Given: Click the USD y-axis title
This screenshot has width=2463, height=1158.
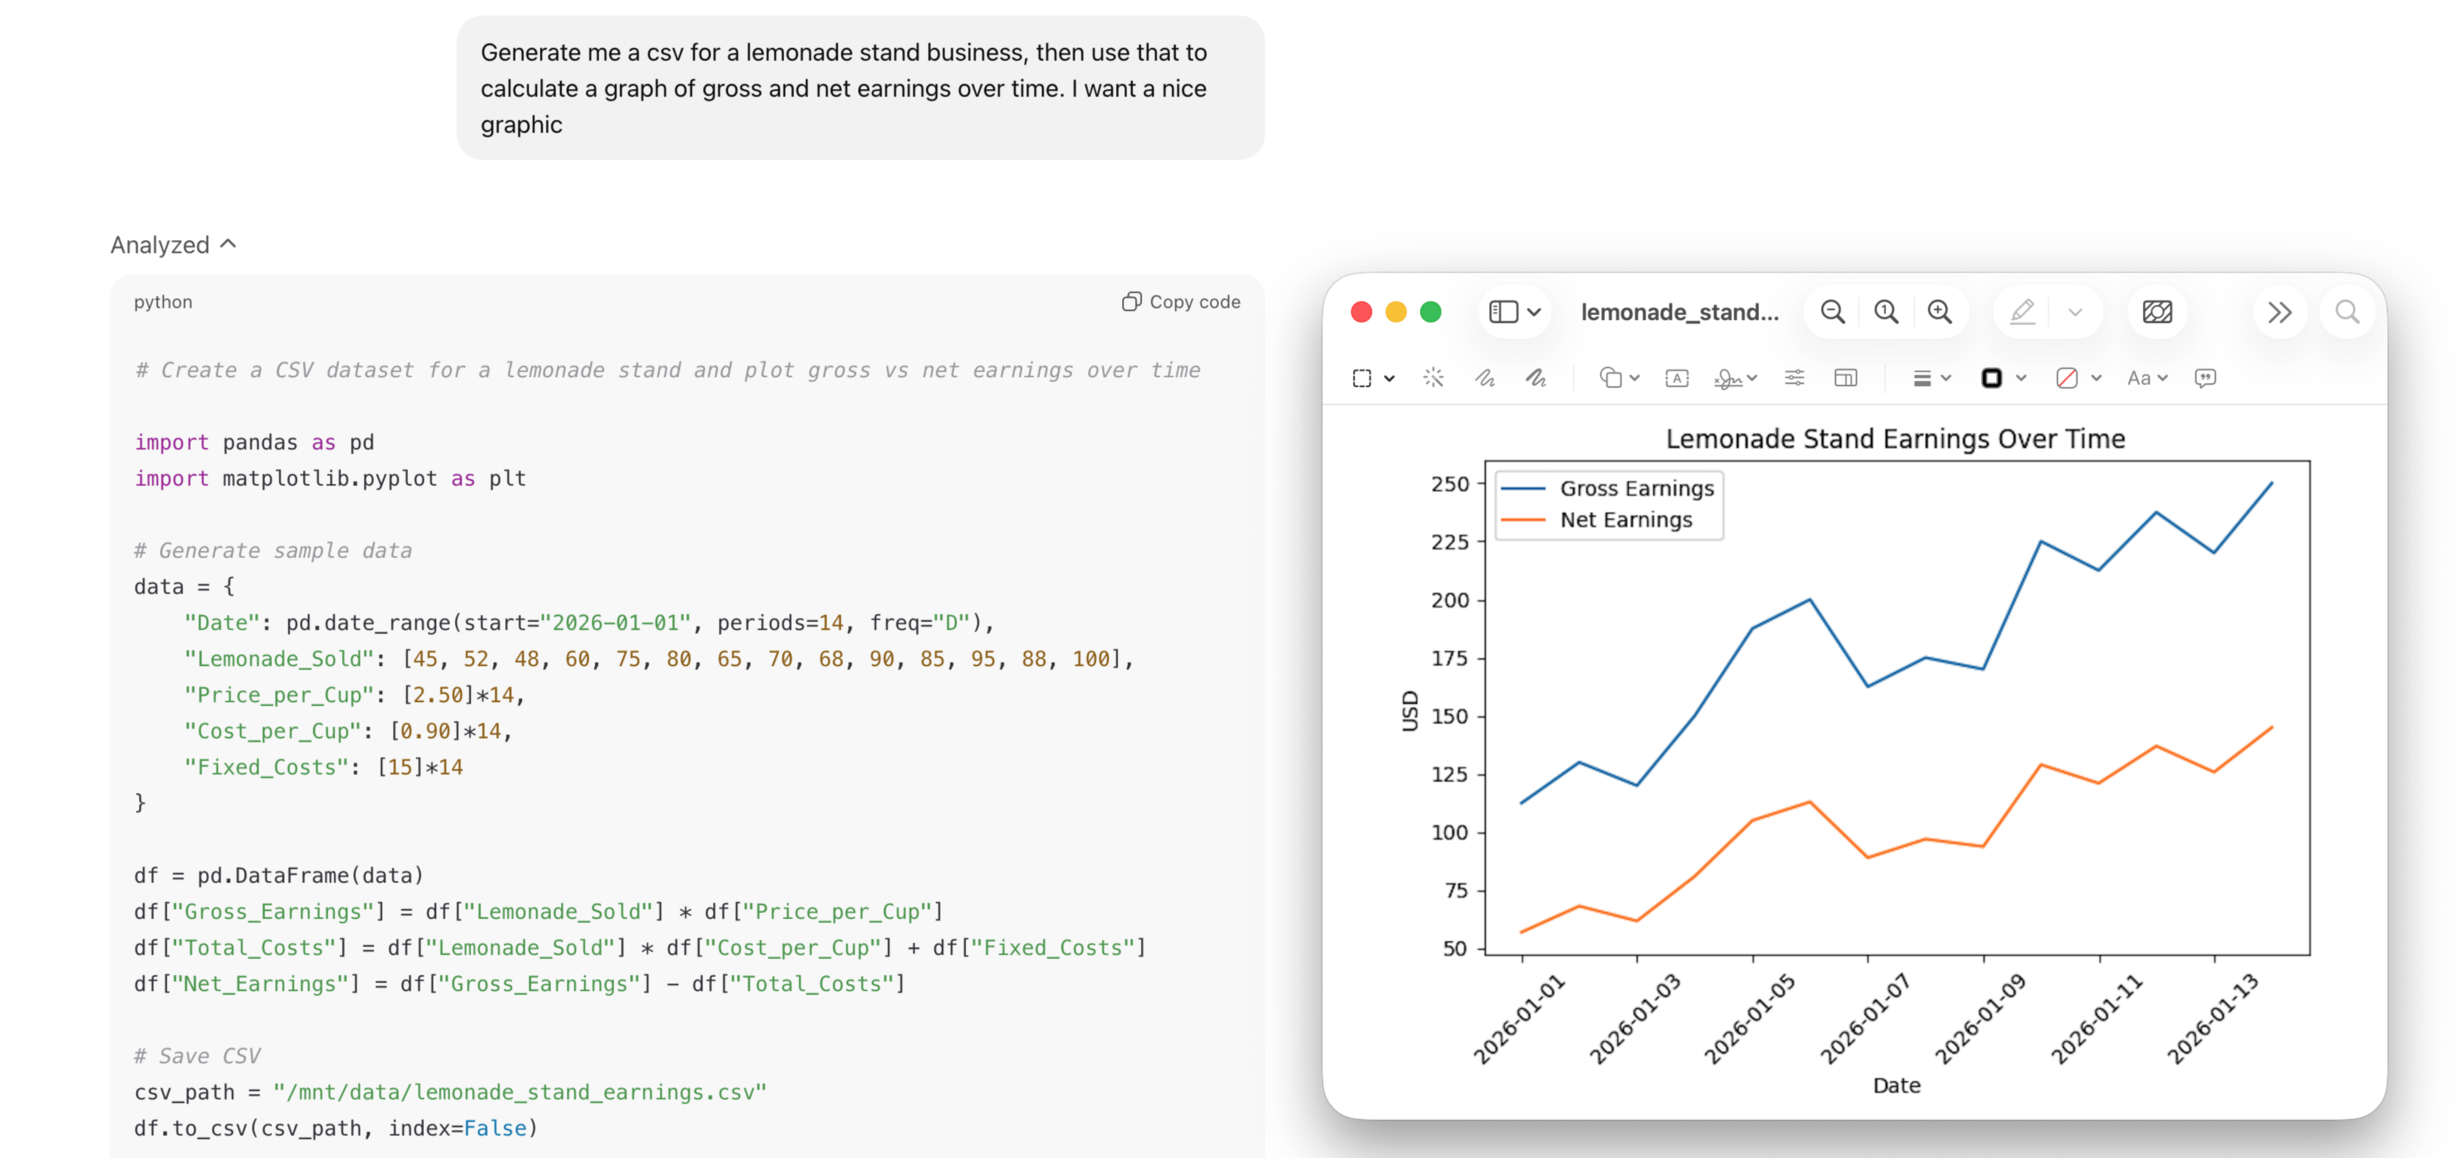Looking at the screenshot, I should pos(1410,711).
